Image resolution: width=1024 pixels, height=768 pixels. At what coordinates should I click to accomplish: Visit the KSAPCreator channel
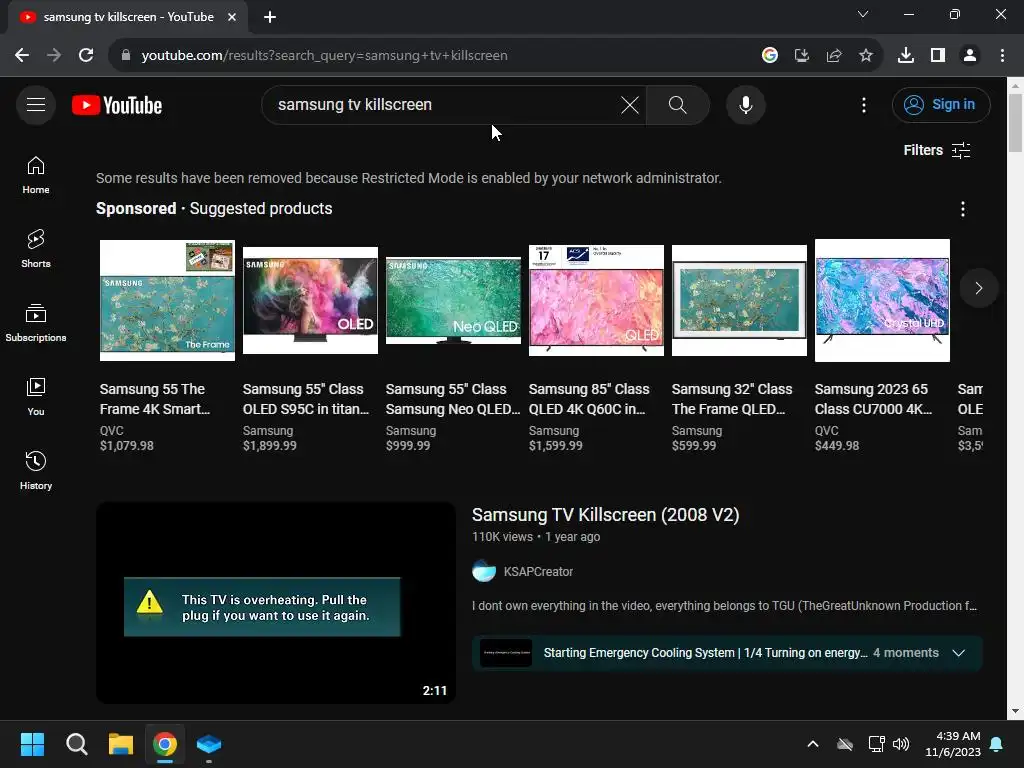click(x=538, y=571)
